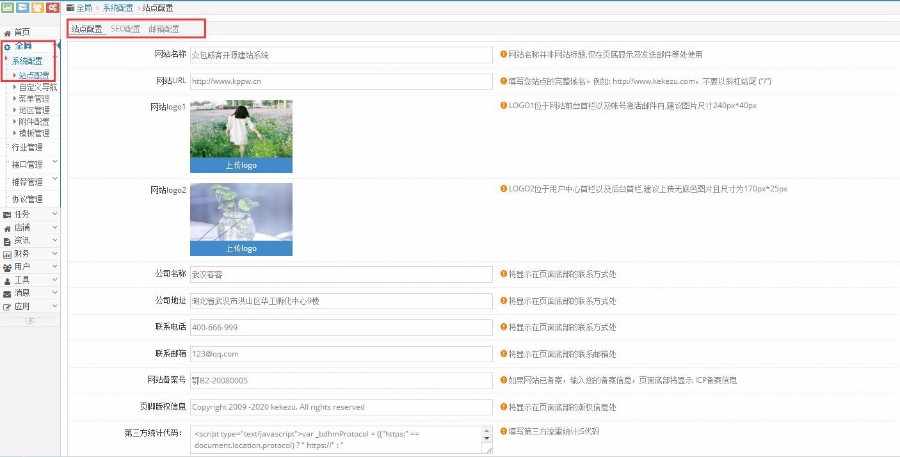Image resolution: width=900 pixels, height=457 pixels.
Task: Focus the 公司名称 input field
Action: coord(341,274)
